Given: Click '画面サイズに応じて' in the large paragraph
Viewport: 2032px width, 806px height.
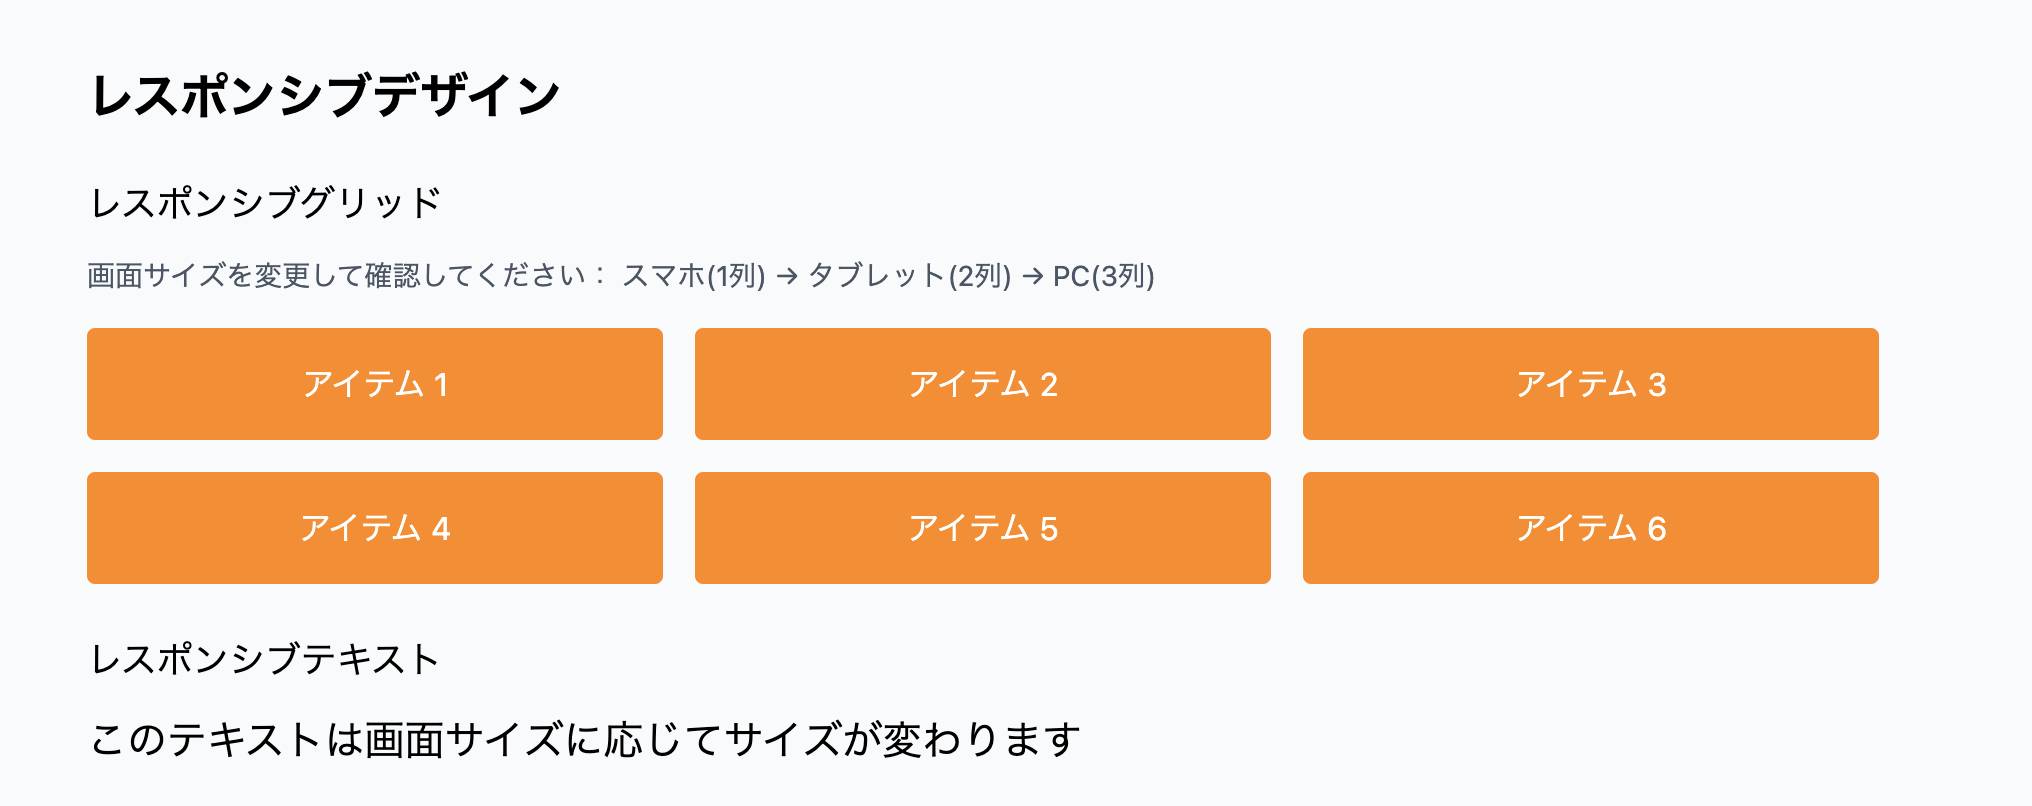Looking at the screenshot, I should [x=543, y=740].
